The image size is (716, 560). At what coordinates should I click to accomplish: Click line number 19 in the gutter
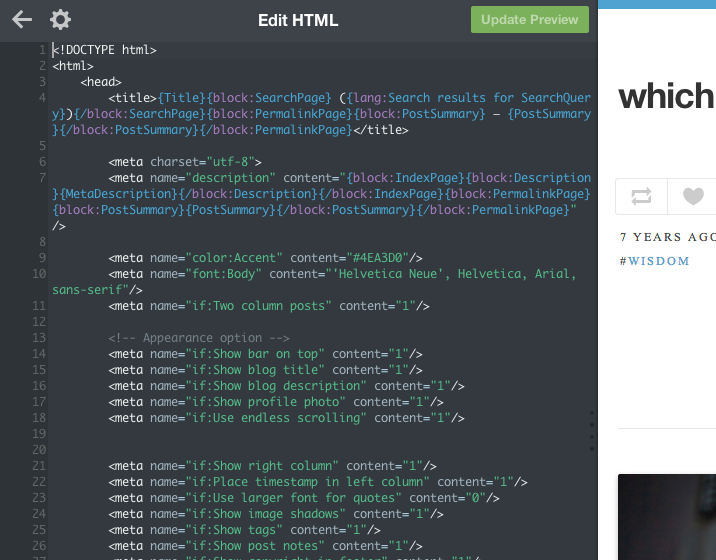coord(39,433)
